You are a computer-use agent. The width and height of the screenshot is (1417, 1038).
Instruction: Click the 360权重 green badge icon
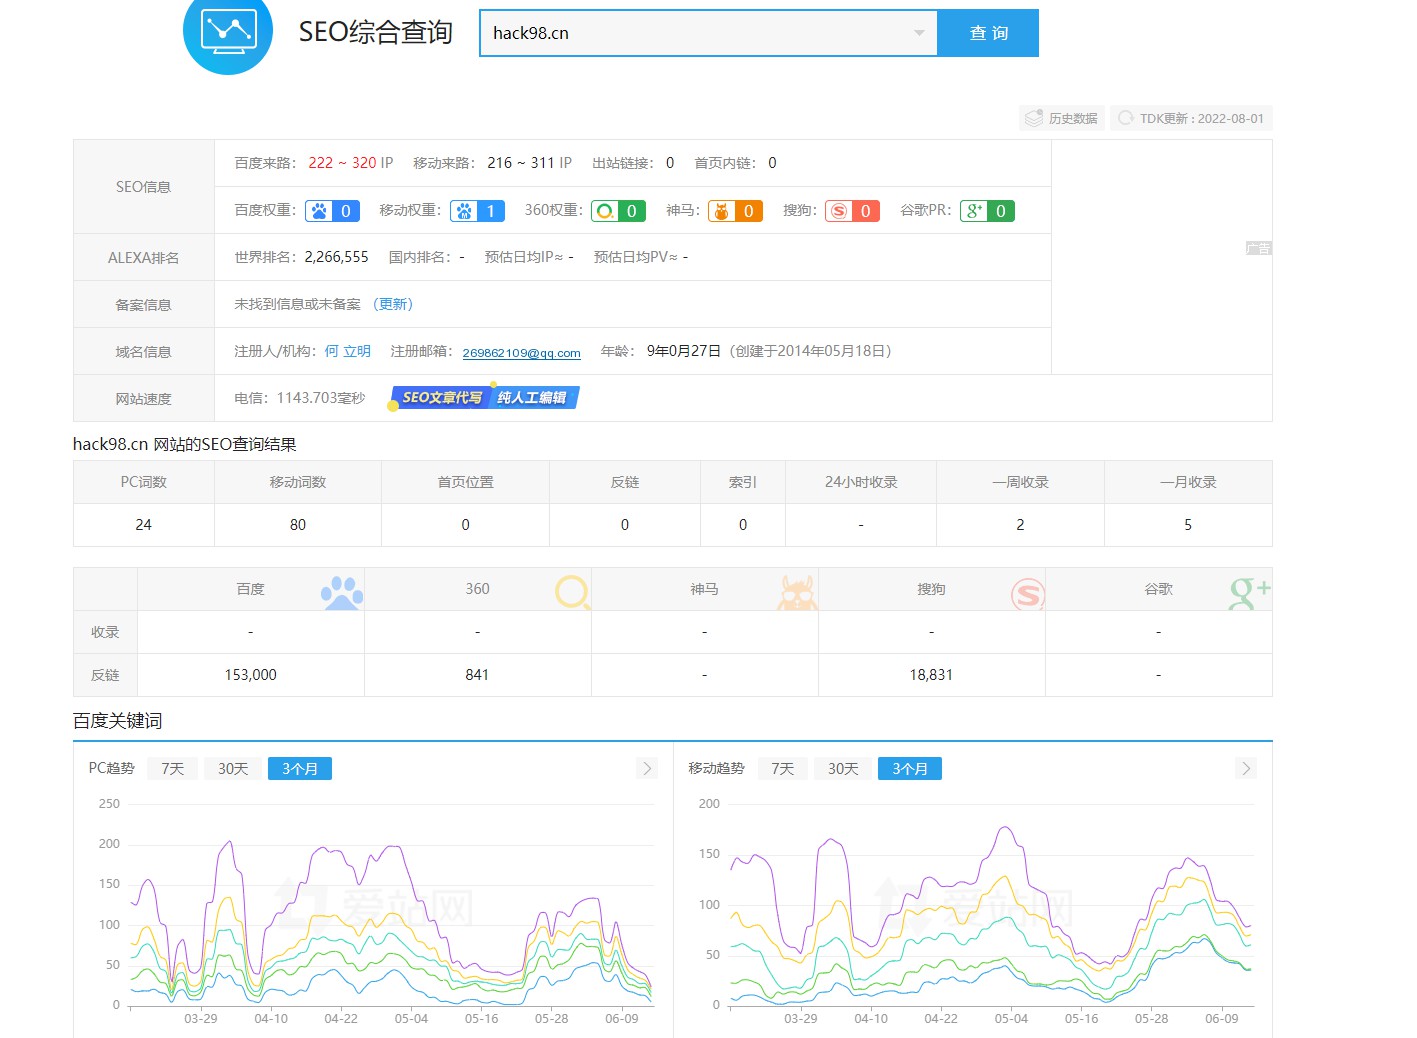606,211
